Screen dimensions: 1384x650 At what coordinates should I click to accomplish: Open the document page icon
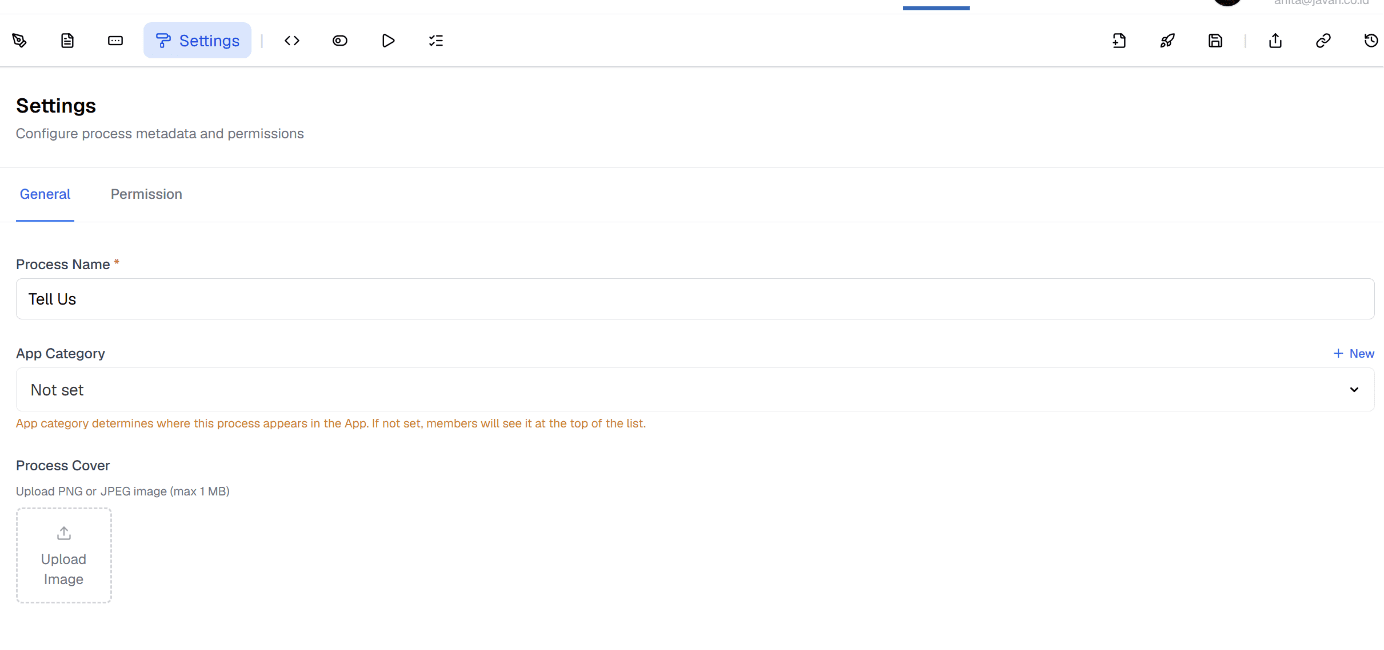tap(67, 41)
